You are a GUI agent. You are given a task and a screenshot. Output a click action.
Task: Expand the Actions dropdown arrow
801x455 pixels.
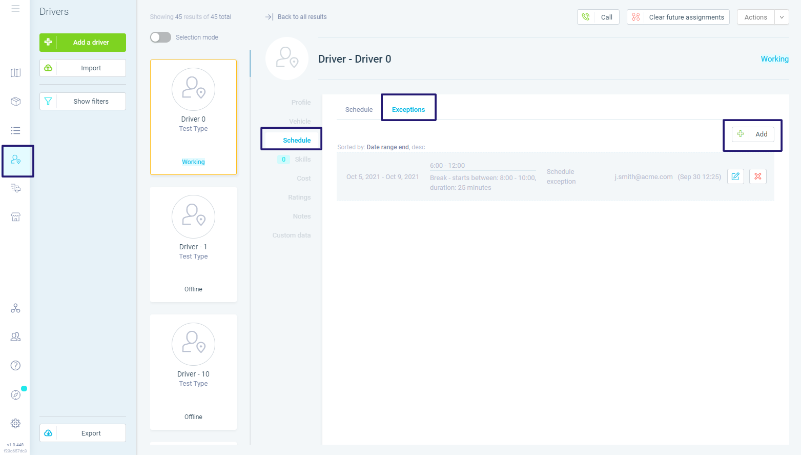tap(782, 17)
